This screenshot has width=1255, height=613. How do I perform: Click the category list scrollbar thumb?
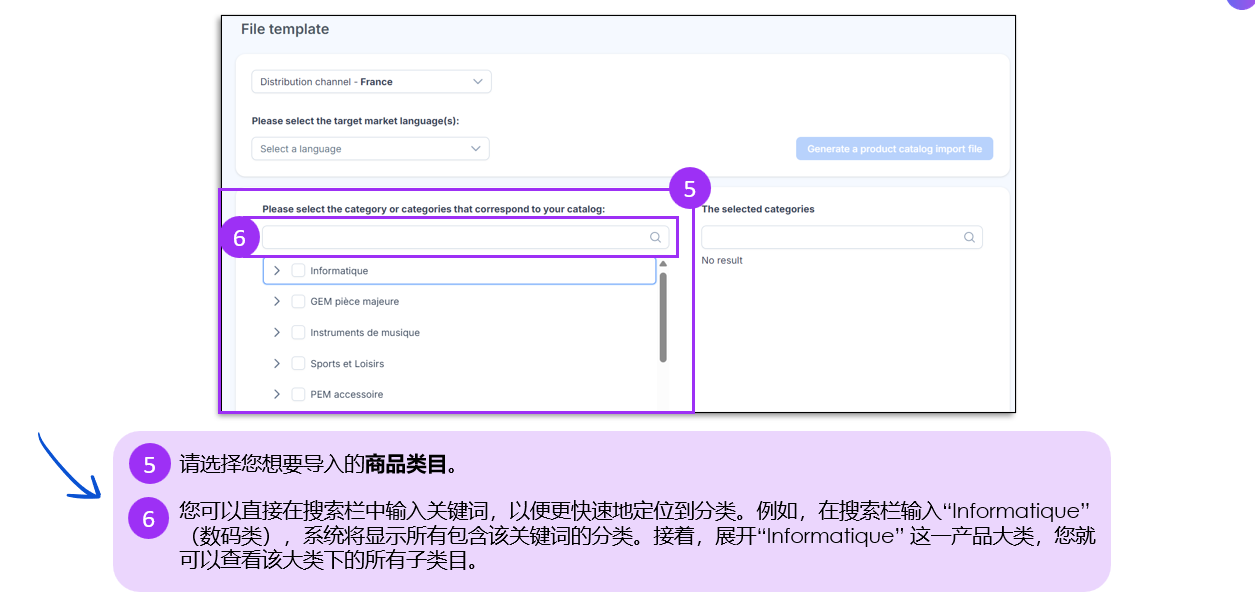(x=663, y=316)
